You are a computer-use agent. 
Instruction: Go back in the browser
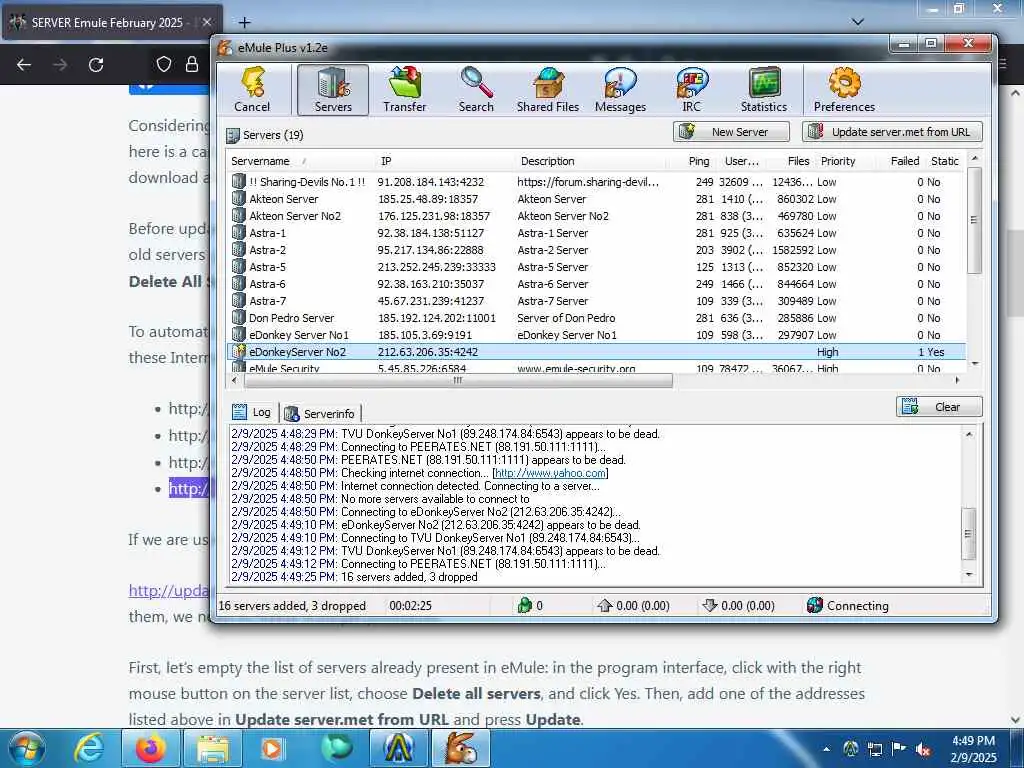click(x=24, y=64)
